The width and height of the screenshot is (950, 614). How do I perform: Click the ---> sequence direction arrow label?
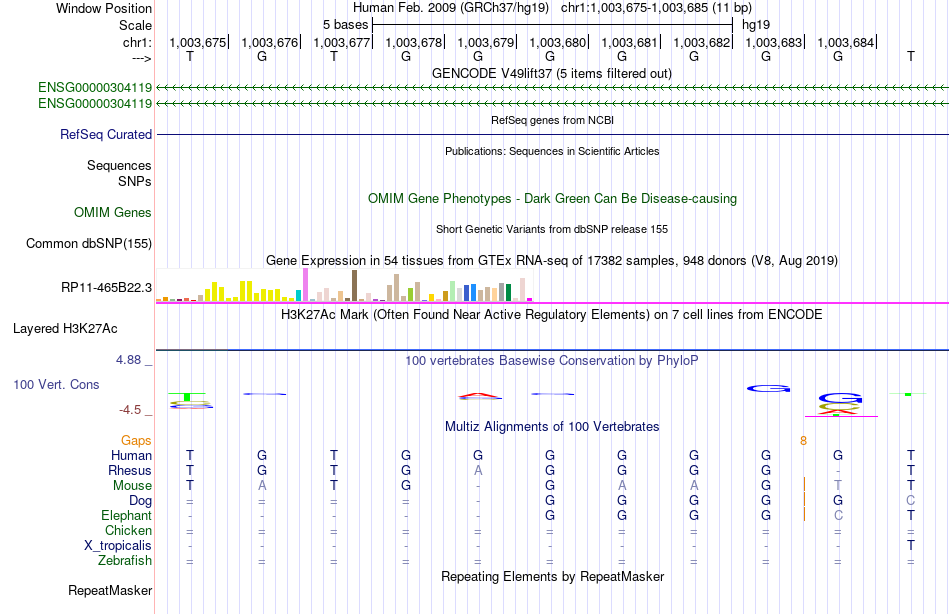142,58
